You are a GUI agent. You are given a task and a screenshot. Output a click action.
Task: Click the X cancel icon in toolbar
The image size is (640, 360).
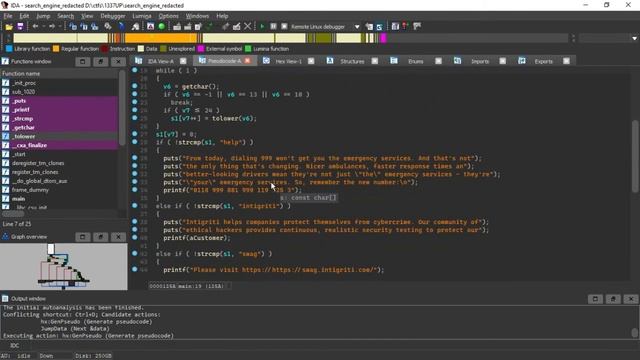(x=247, y=27)
